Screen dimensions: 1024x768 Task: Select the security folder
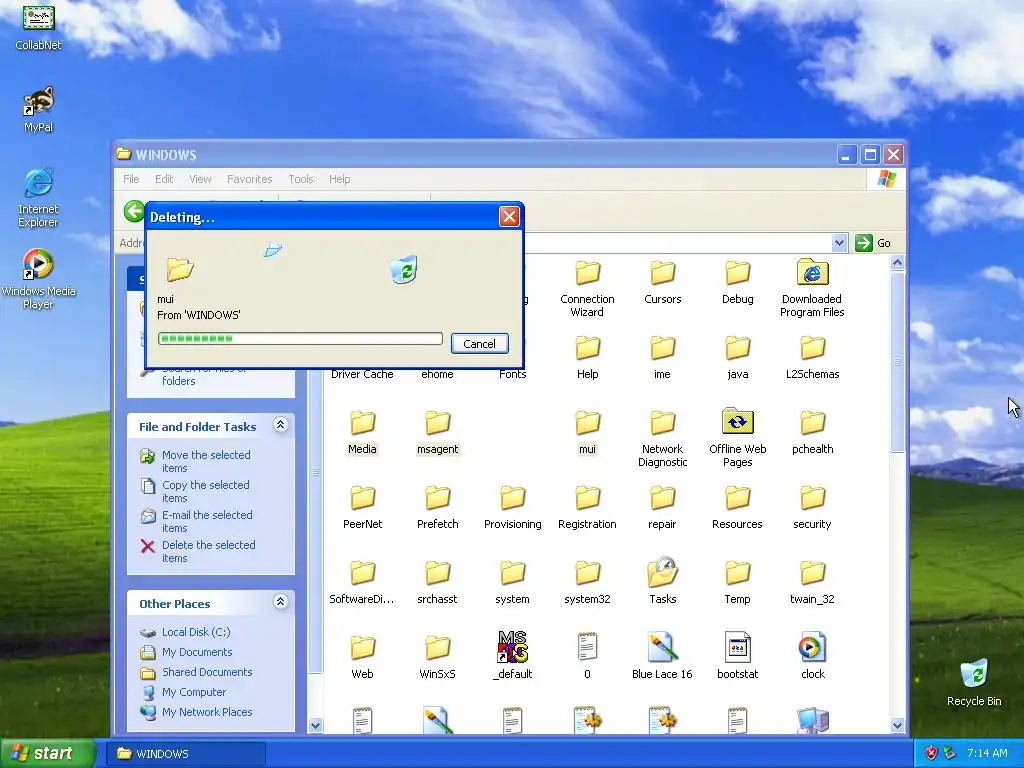pyautogui.click(x=812, y=507)
